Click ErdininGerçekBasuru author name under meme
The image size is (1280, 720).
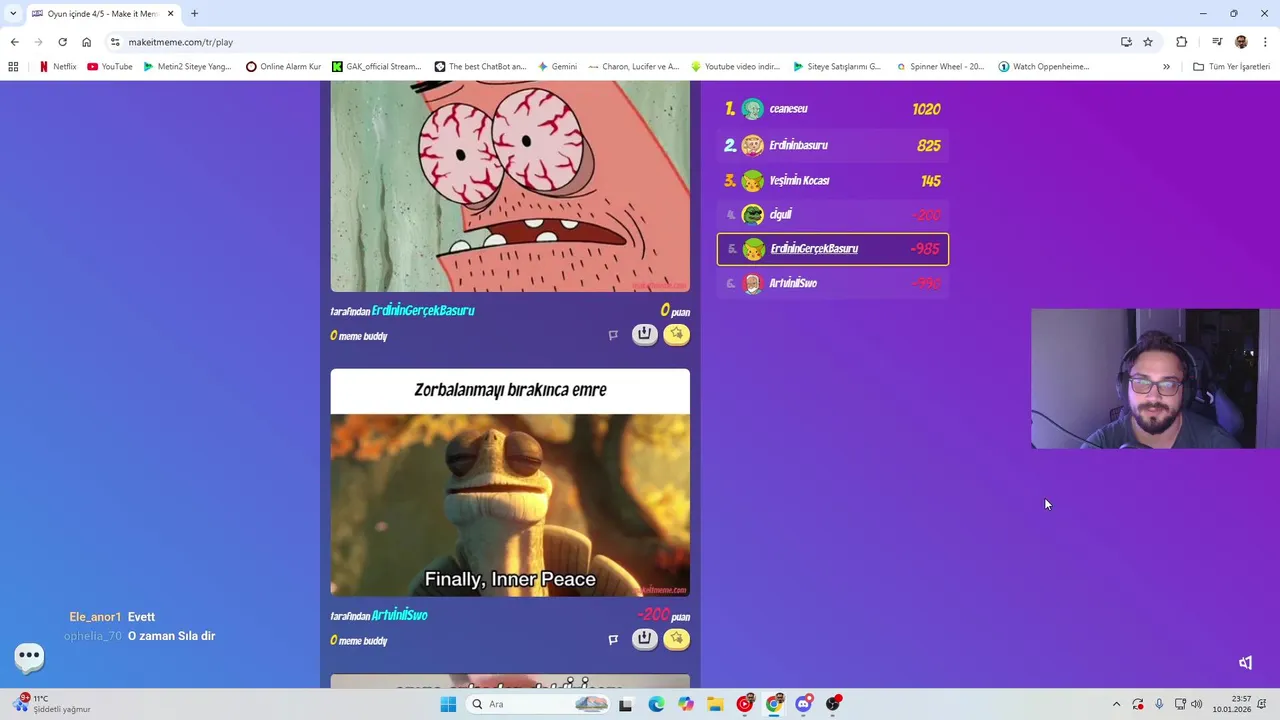(423, 310)
